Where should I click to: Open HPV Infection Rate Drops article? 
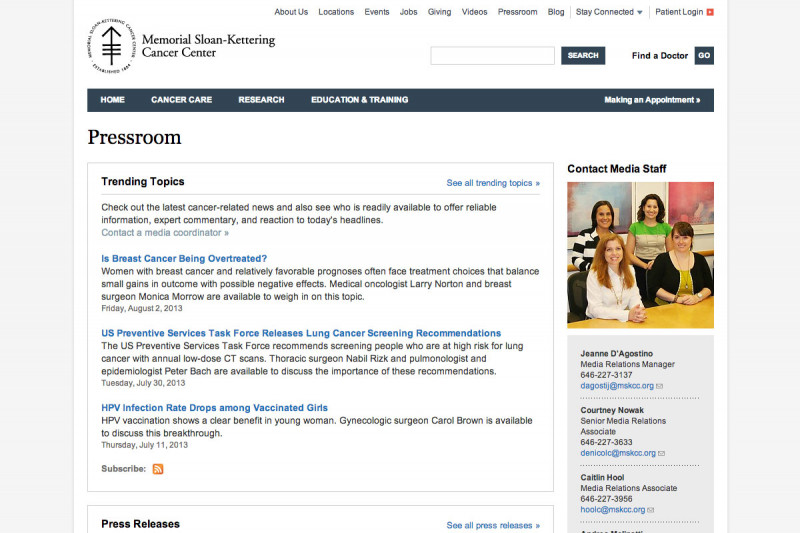(x=214, y=408)
